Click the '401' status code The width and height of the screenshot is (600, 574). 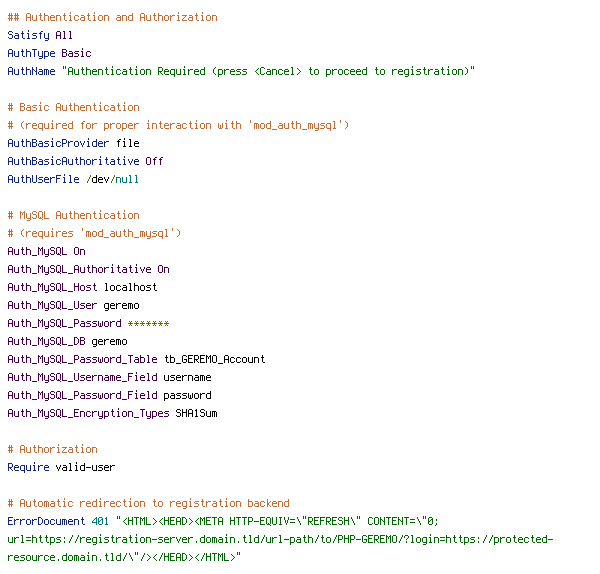[100, 521]
